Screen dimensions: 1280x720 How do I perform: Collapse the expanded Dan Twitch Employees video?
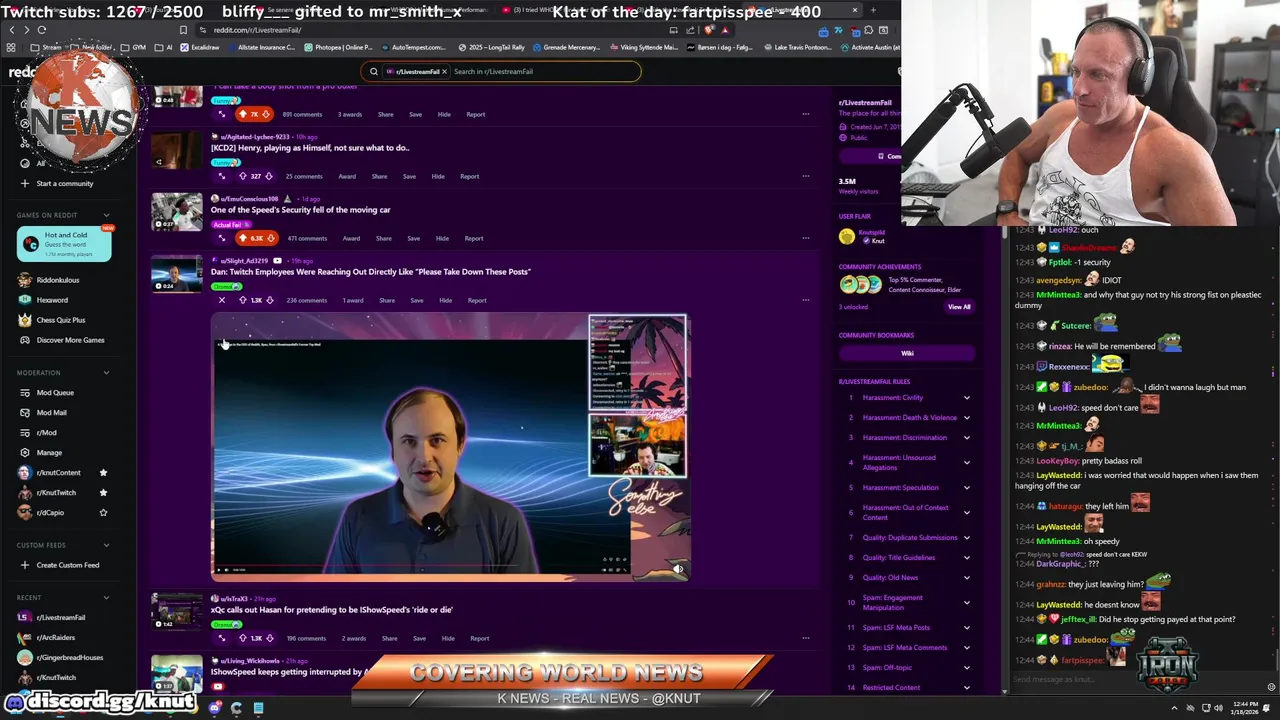coord(222,300)
